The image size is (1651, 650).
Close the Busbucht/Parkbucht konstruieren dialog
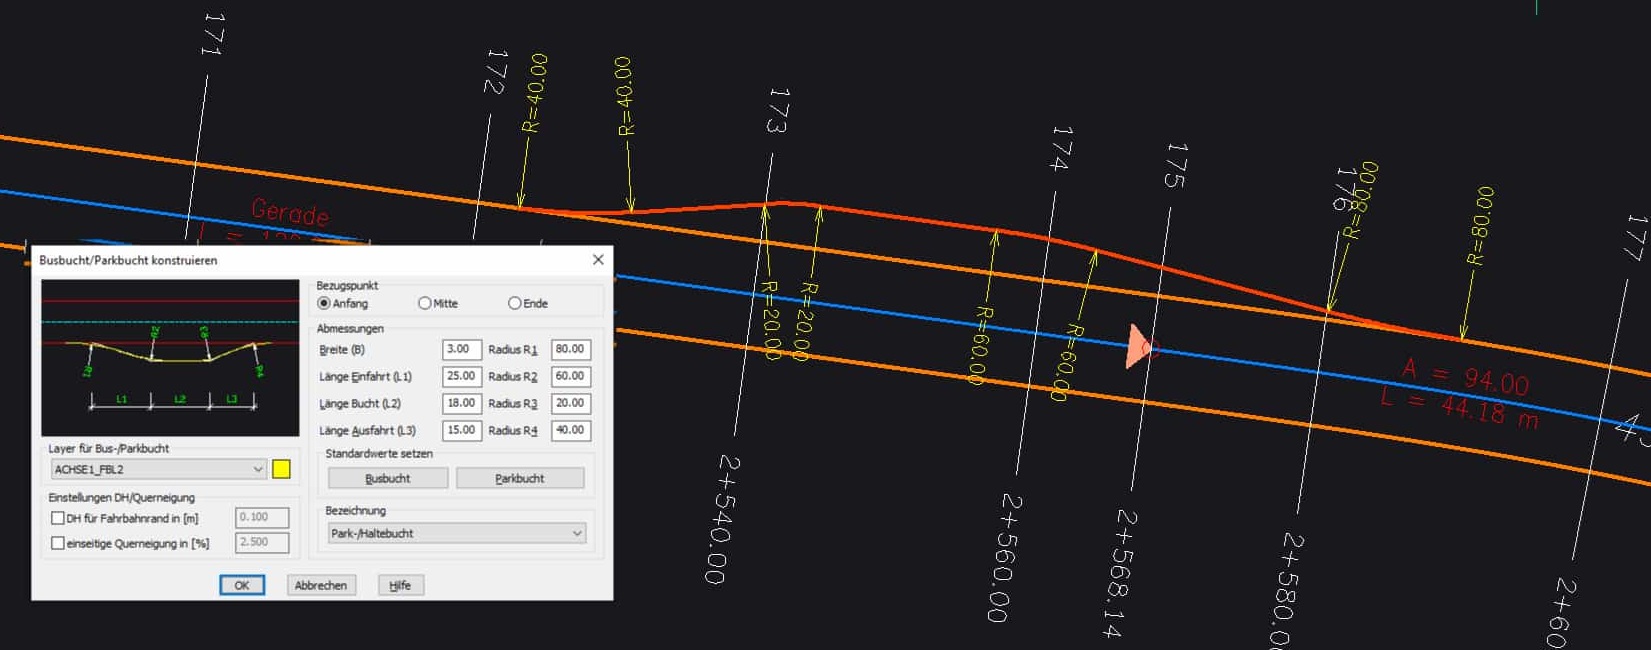(x=598, y=260)
